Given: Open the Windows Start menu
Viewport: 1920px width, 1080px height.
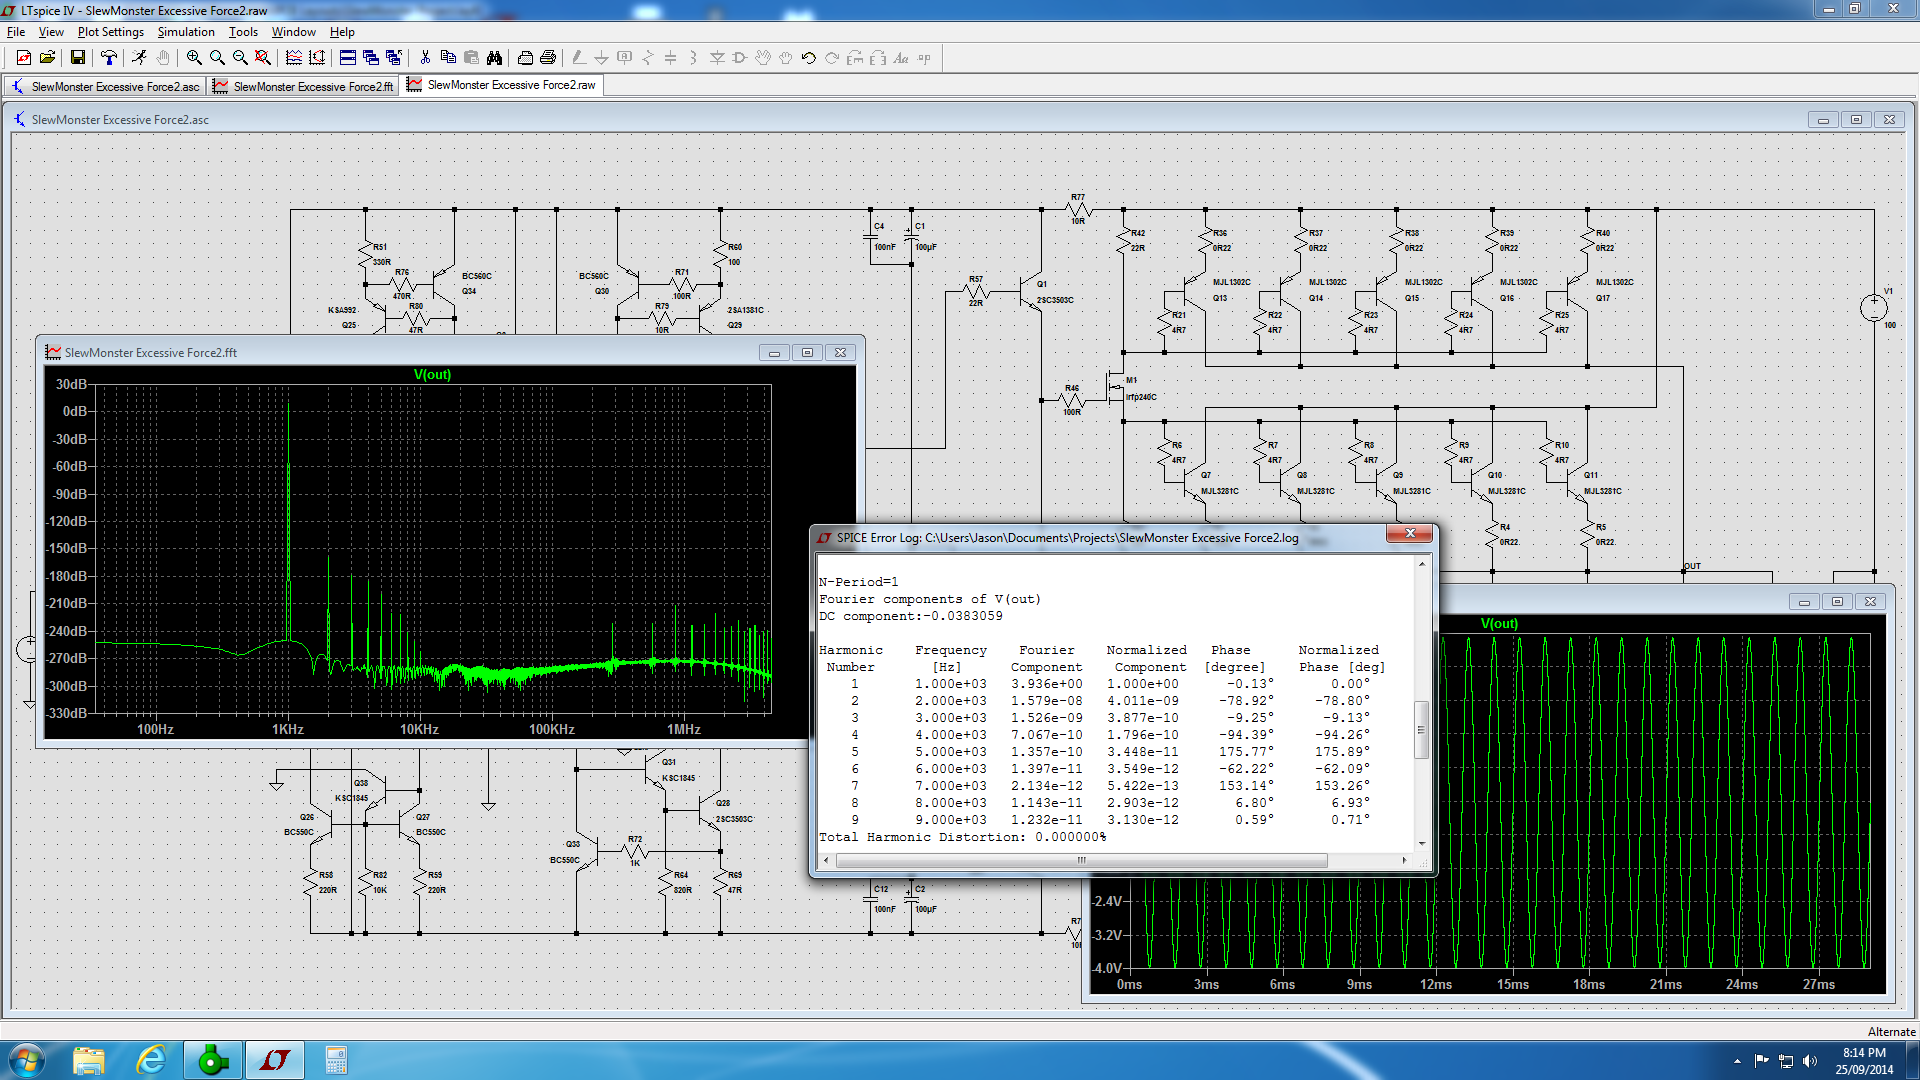Looking at the screenshot, I should pyautogui.click(x=26, y=1060).
